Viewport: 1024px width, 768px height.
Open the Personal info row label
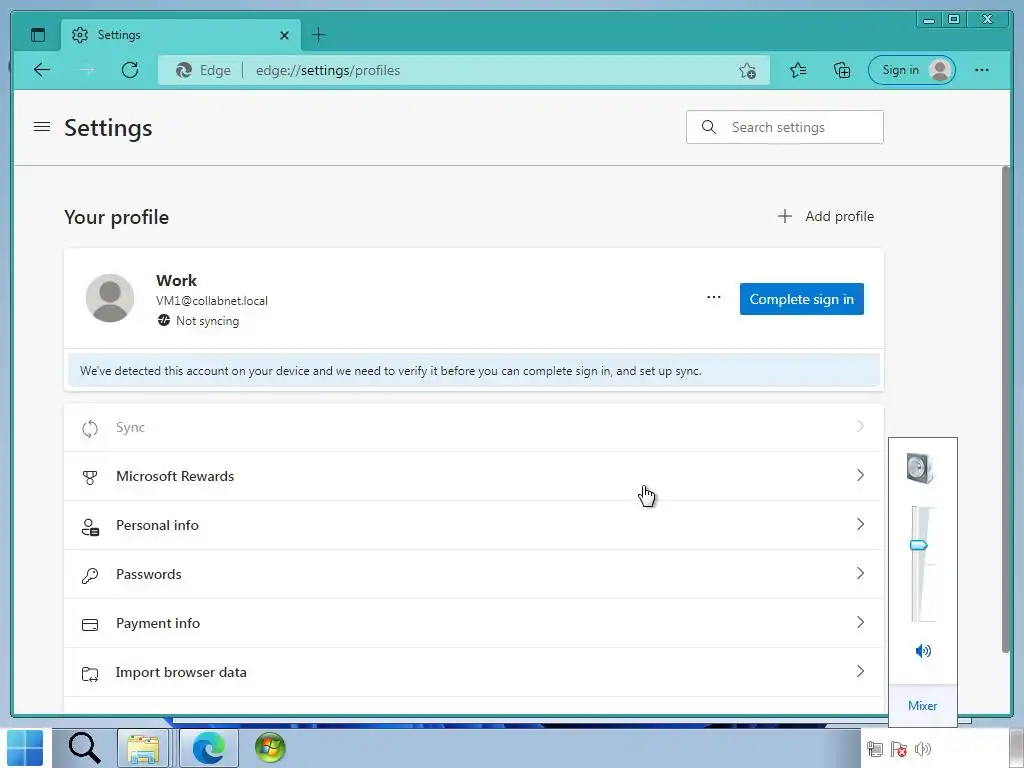coord(157,525)
